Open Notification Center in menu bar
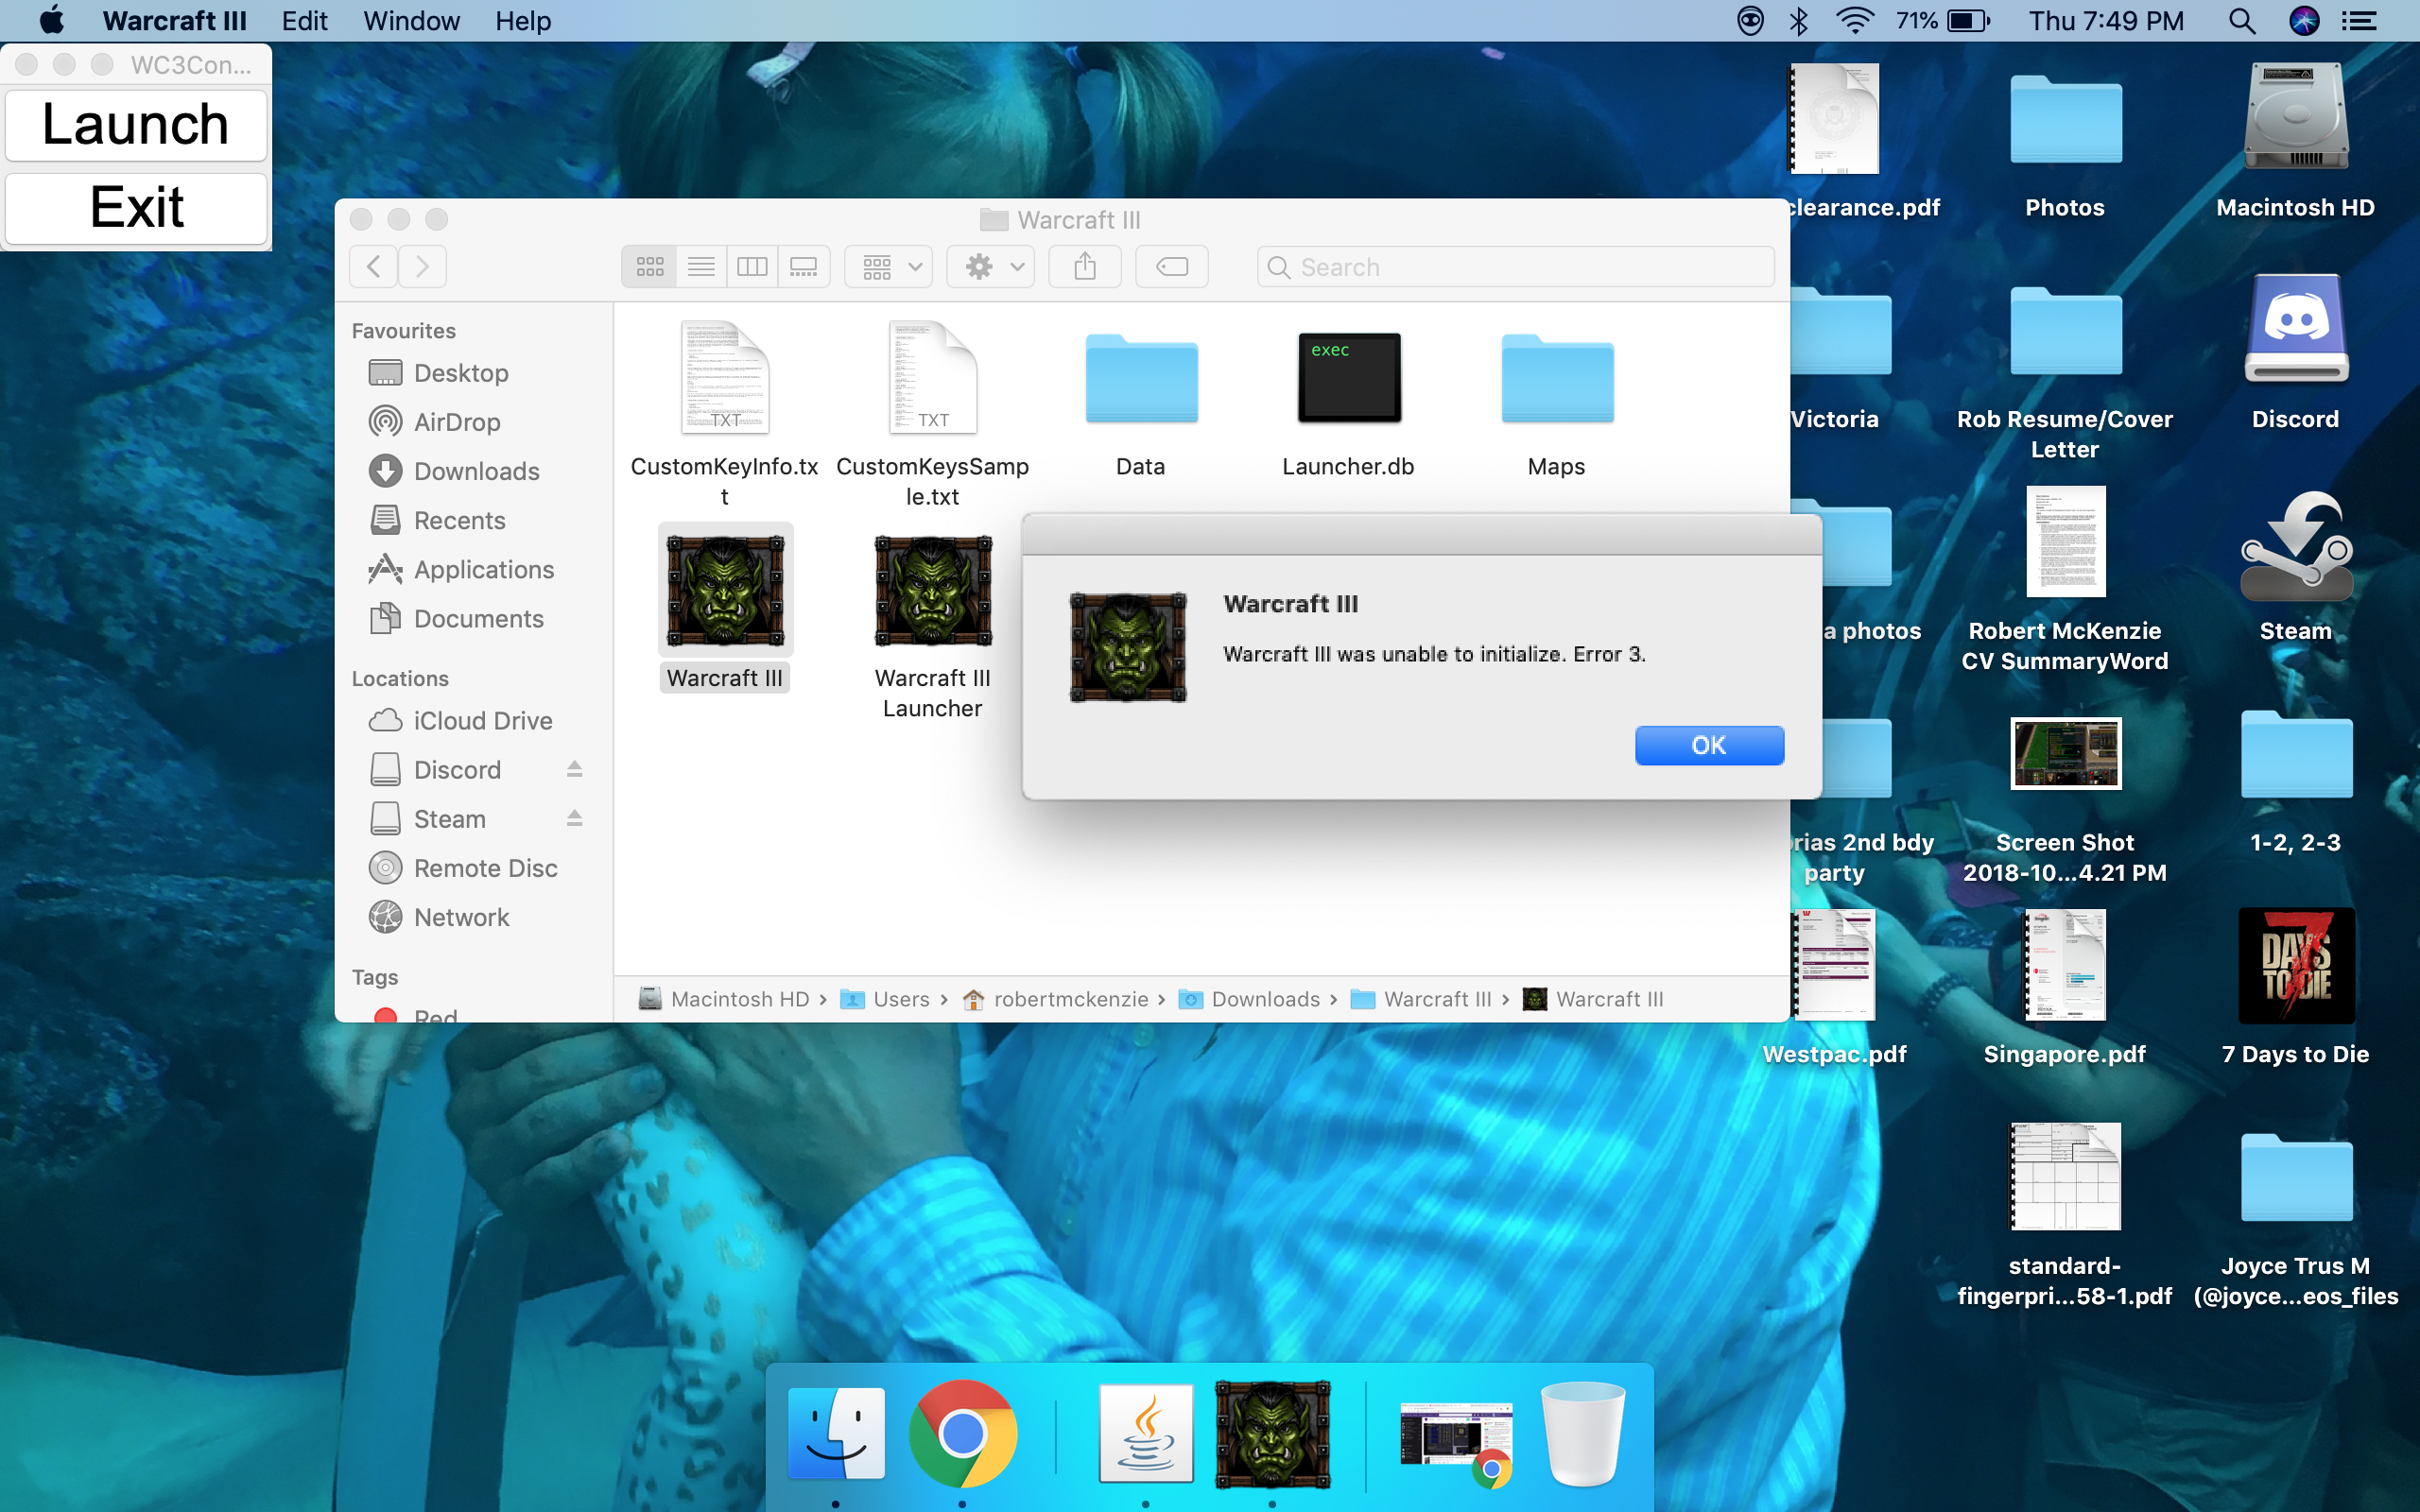Viewport: 2420px width, 1512px height. (x=2359, y=20)
